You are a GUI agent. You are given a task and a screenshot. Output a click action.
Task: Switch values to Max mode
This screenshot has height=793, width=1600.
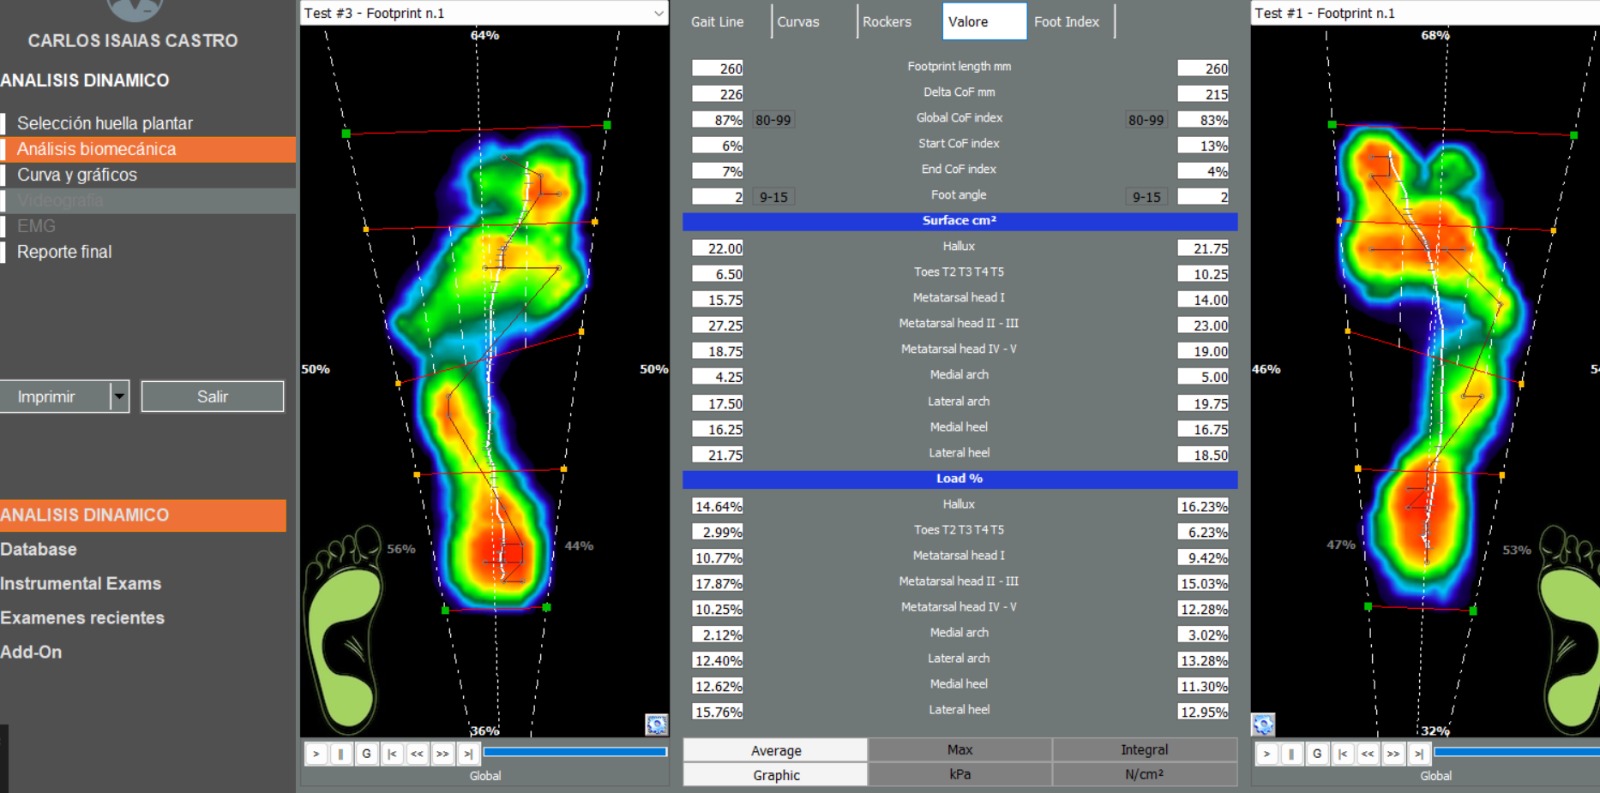[x=960, y=750]
